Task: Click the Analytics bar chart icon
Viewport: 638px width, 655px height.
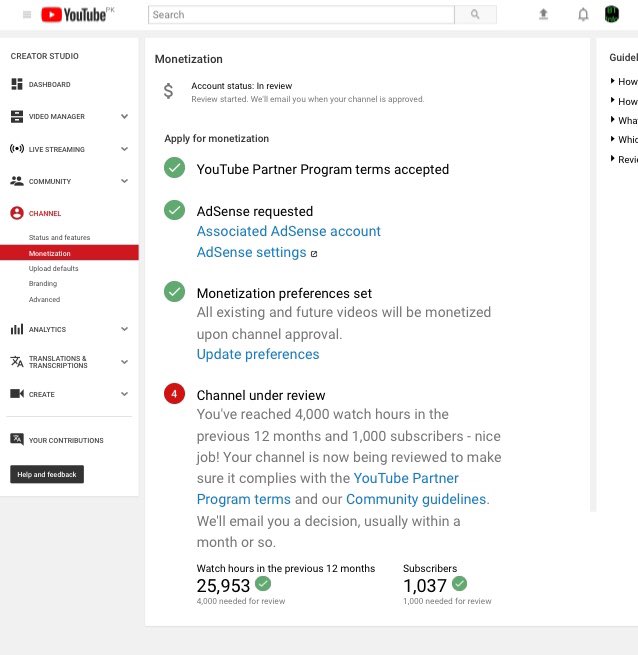Action: coord(17,329)
